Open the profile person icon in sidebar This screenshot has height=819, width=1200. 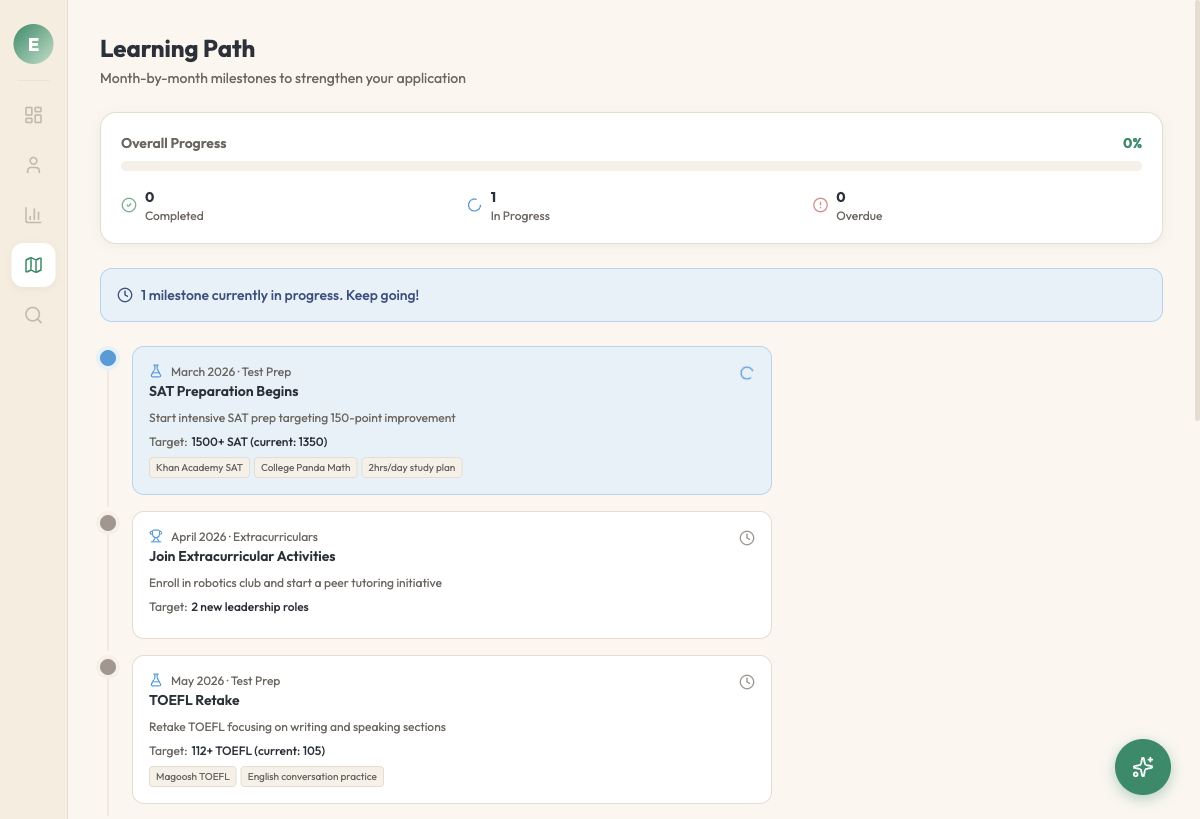pos(33,165)
